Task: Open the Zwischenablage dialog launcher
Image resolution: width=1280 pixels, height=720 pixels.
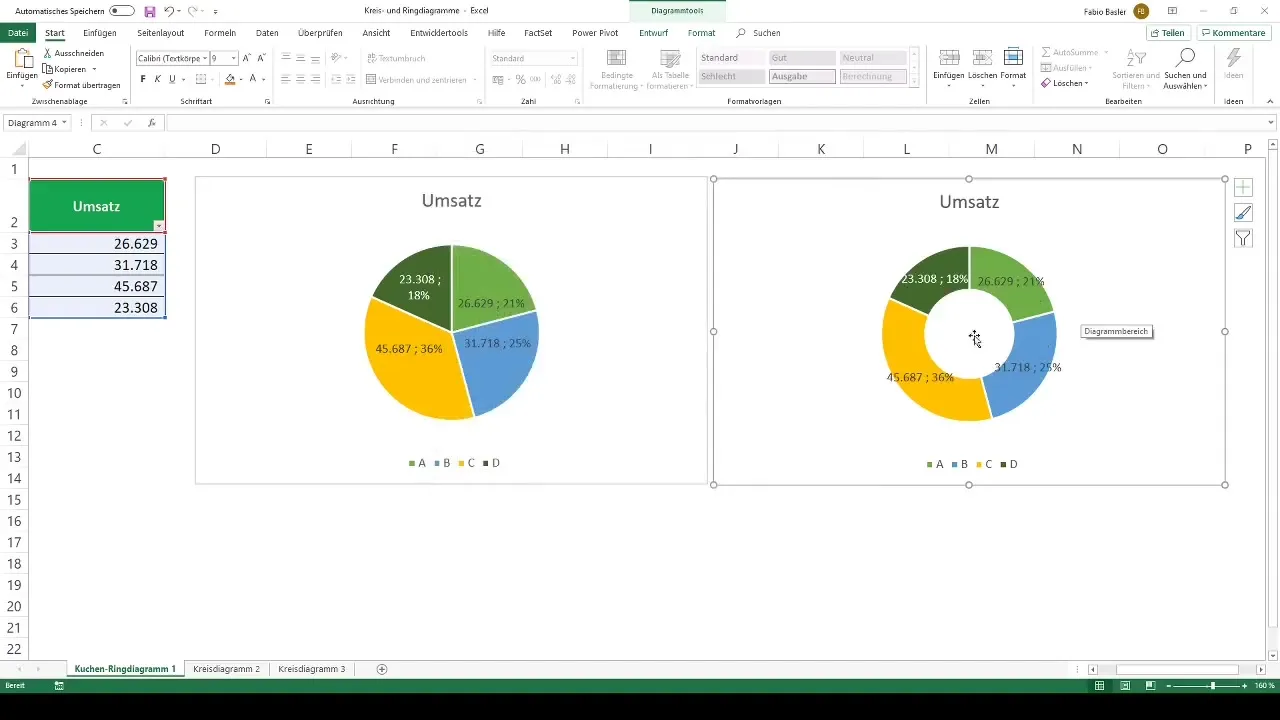Action: point(125,102)
